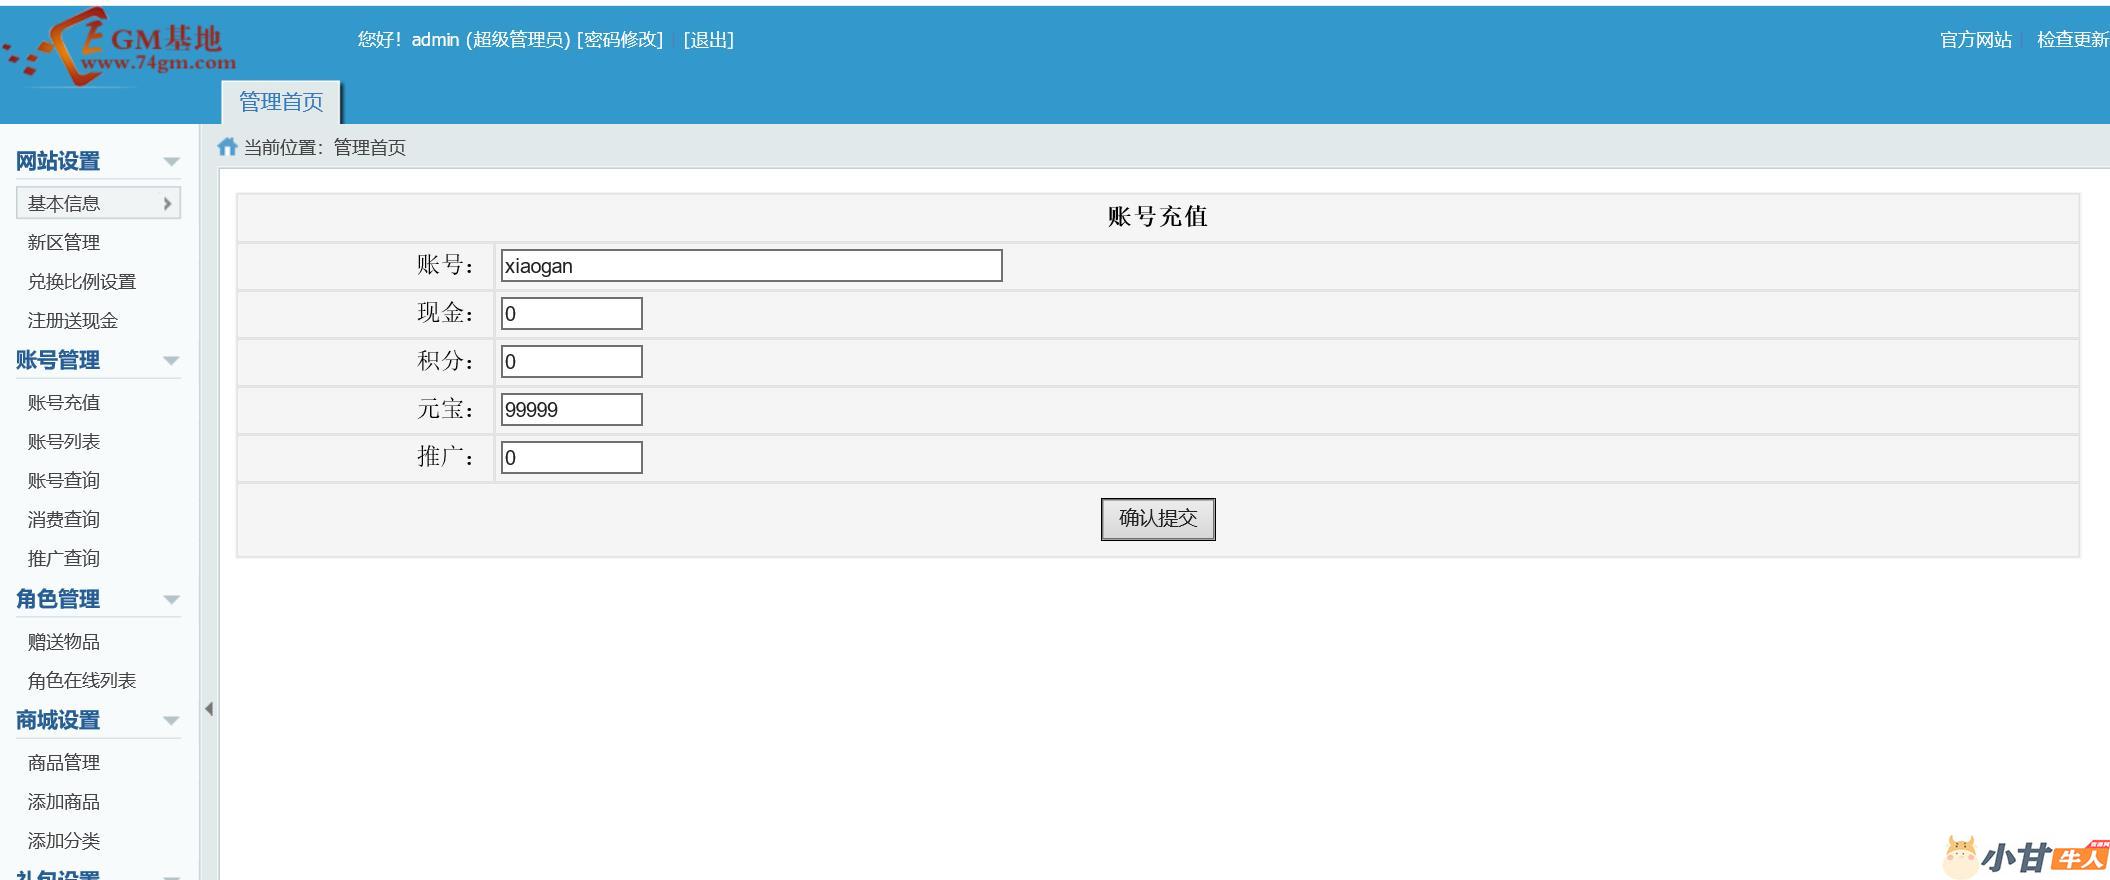Click the 退出 logout link
The image size is (2110, 880).
[x=708, y=40]
